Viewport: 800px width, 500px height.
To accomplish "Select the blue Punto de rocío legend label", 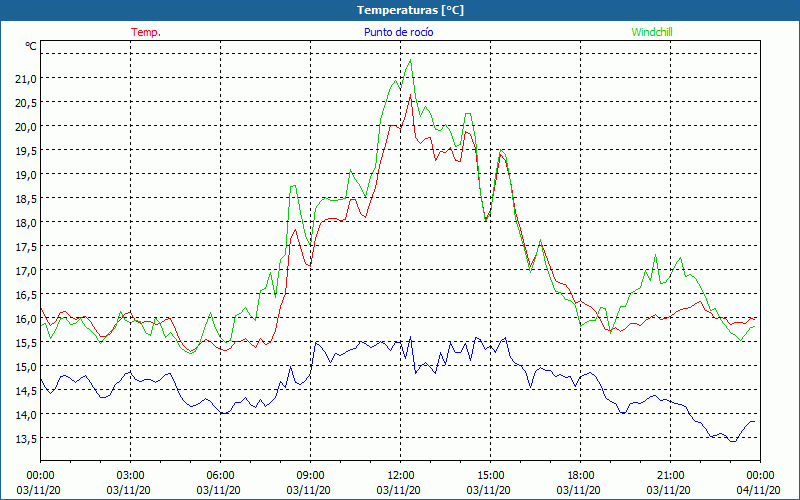I will pos(398,32).
